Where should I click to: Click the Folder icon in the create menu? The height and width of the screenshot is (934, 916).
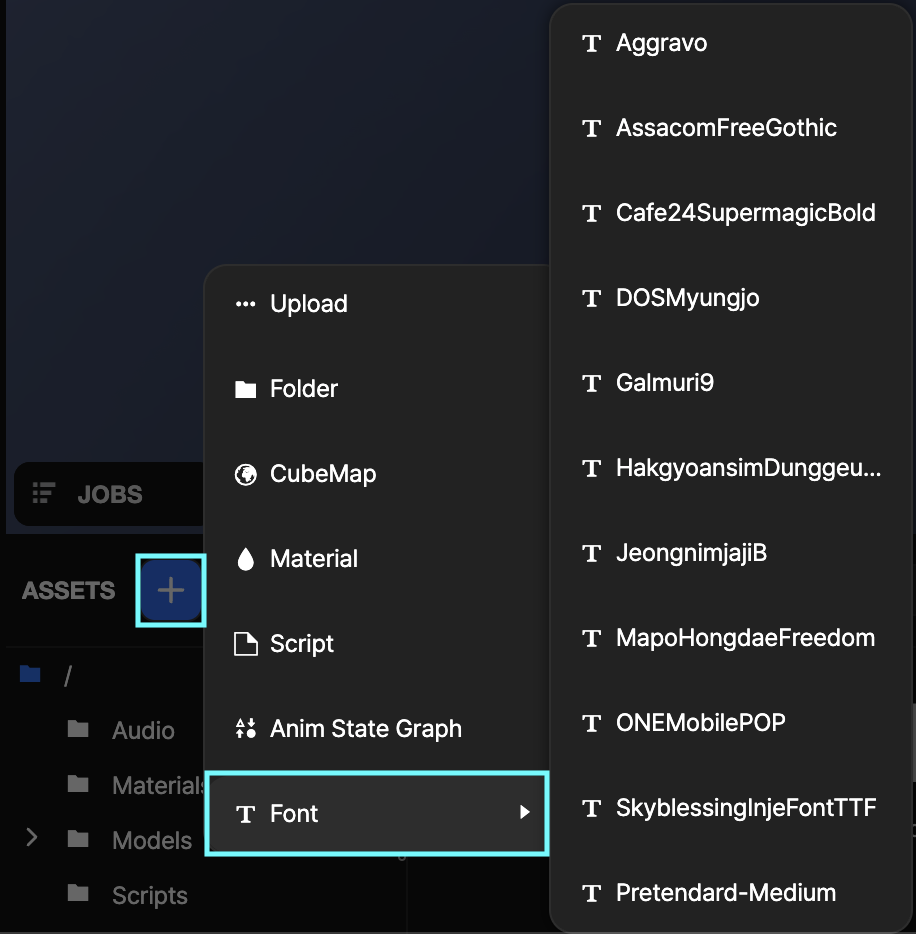[245, 388]
